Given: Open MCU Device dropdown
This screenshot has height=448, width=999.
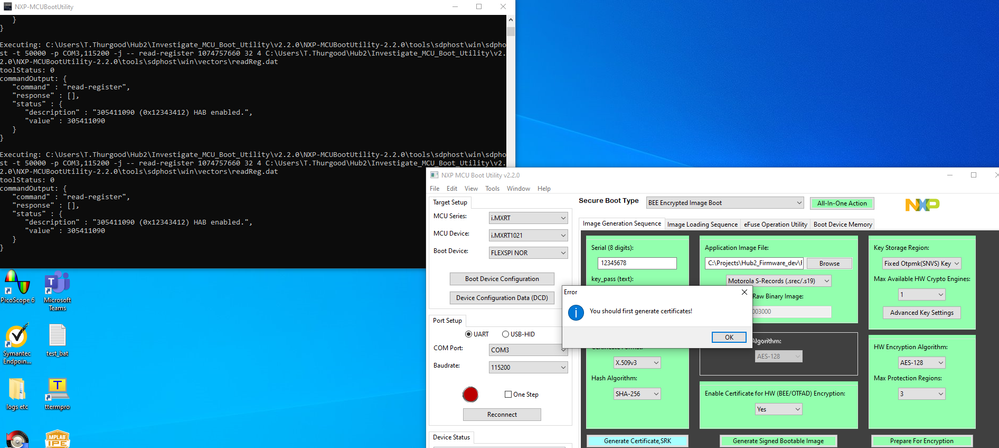Looking at the screenshot, I should click(x=528, y=235).
